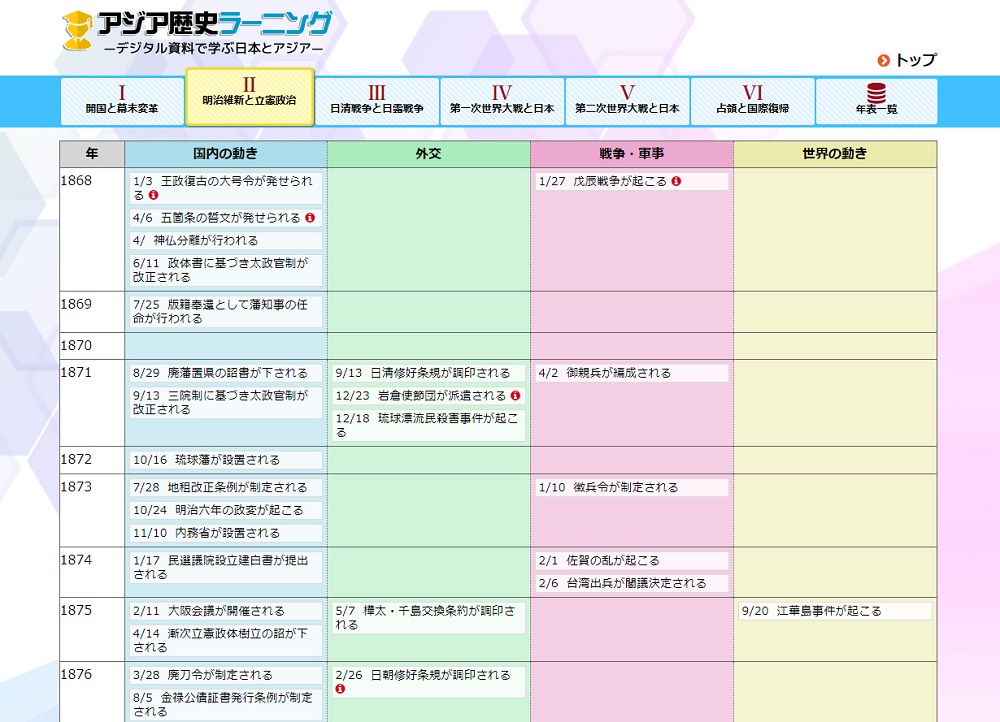Viewport: 1000px width, 722px height.
Task: Switch to tab IV 第一次世界大戦と日本
Action: pos(501,101)
